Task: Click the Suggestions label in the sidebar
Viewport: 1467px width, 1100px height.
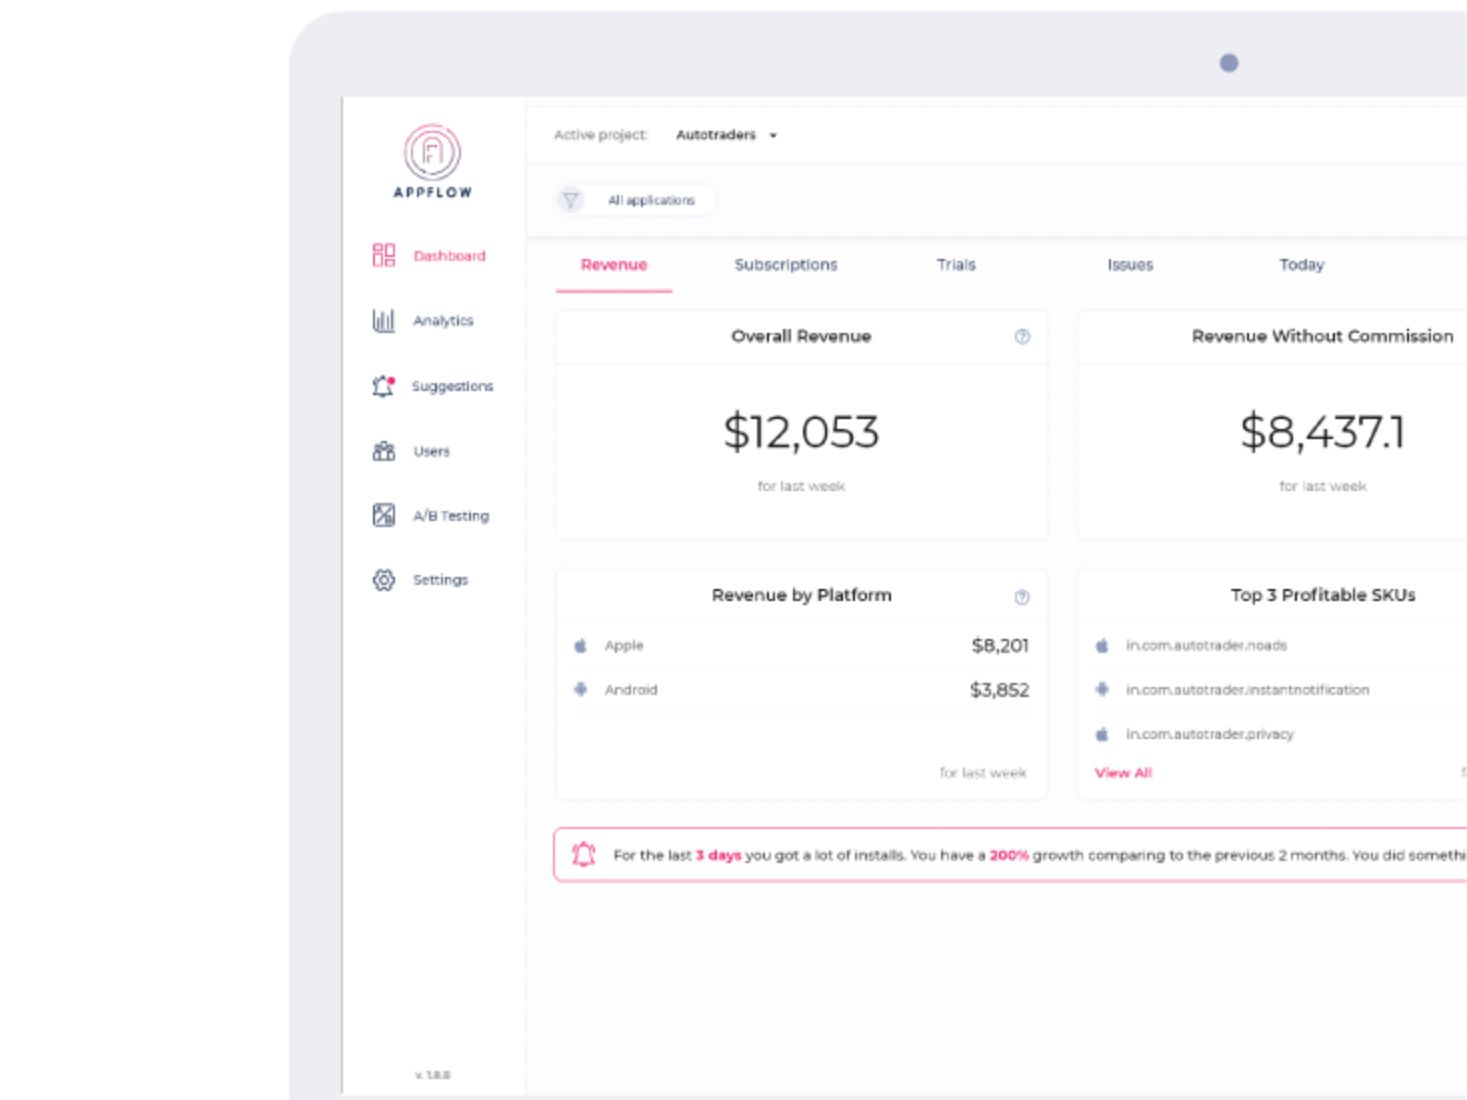Action: tap(452, 386)
